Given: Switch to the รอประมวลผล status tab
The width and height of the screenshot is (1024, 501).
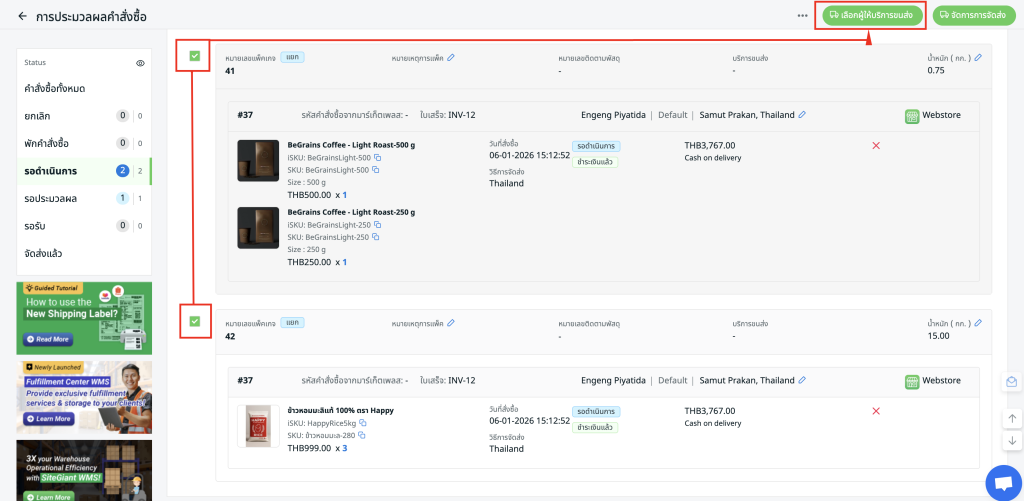Looking at the screenshot, I should tap(50, 199).
